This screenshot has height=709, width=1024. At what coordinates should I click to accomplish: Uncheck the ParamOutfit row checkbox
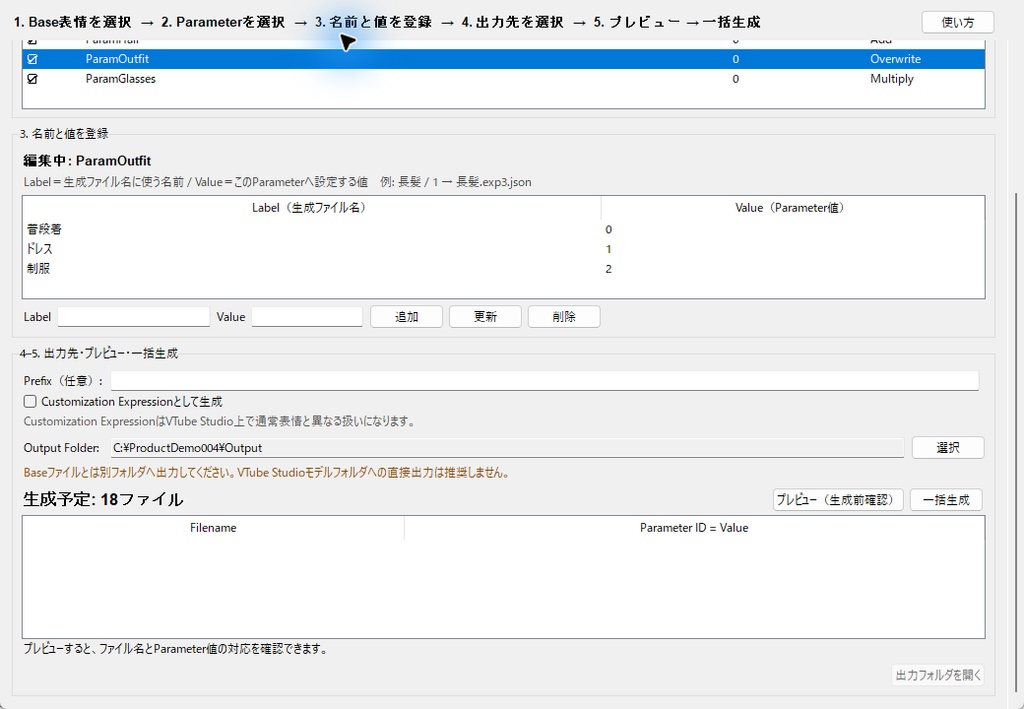click(x=32, y=59)
